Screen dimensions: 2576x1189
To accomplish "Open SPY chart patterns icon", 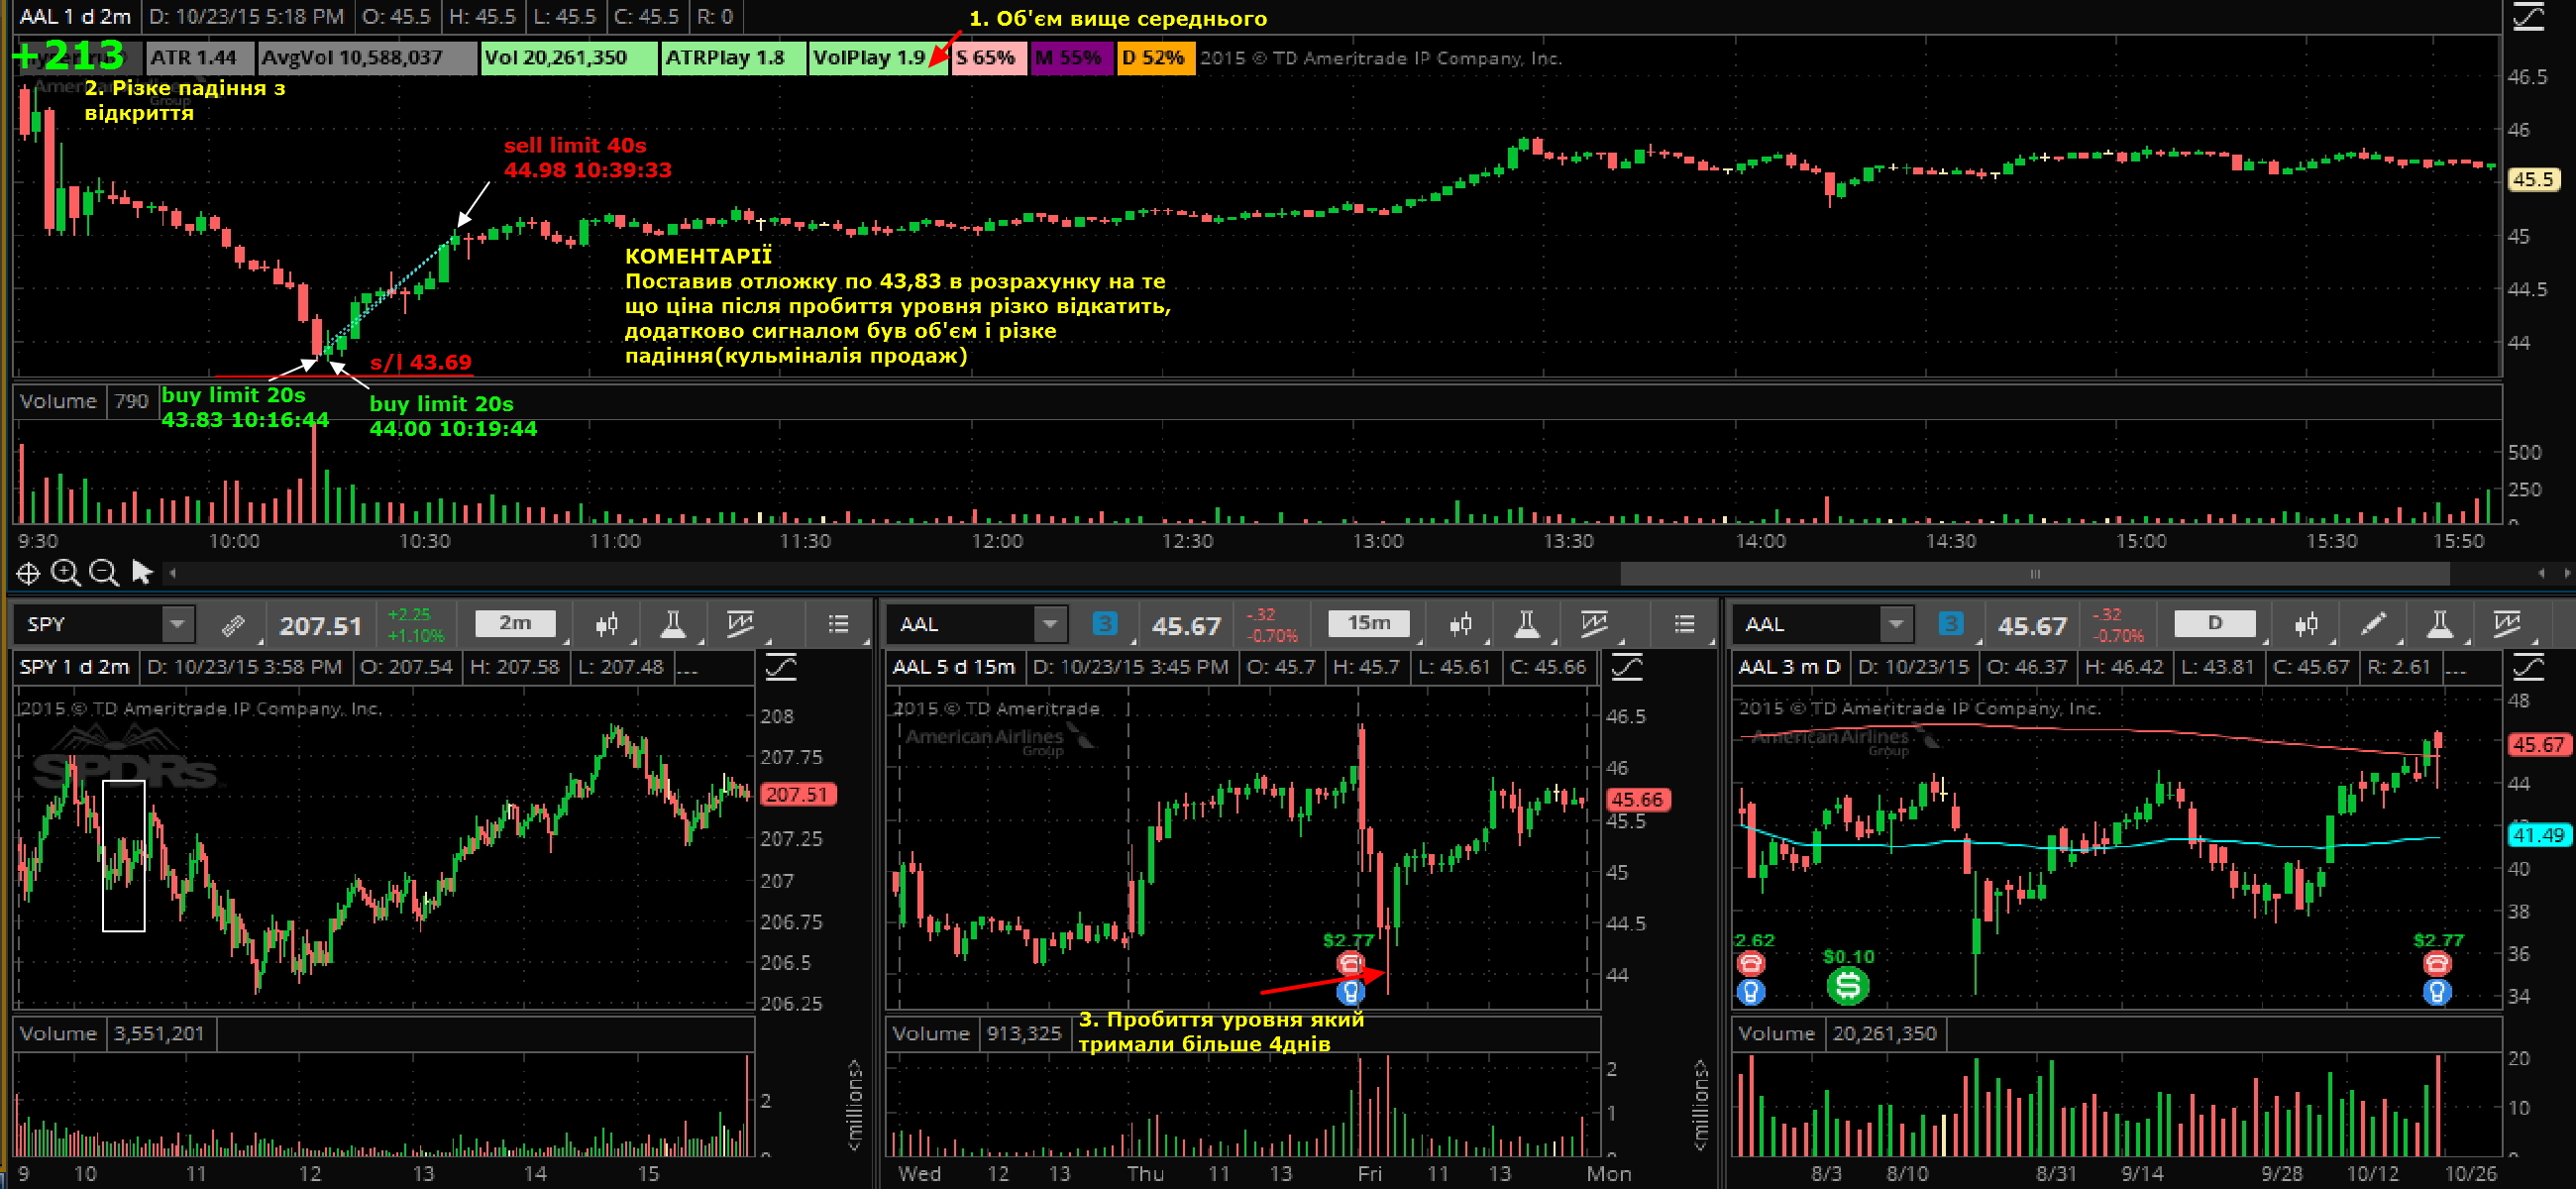I will tap(740, 625).
